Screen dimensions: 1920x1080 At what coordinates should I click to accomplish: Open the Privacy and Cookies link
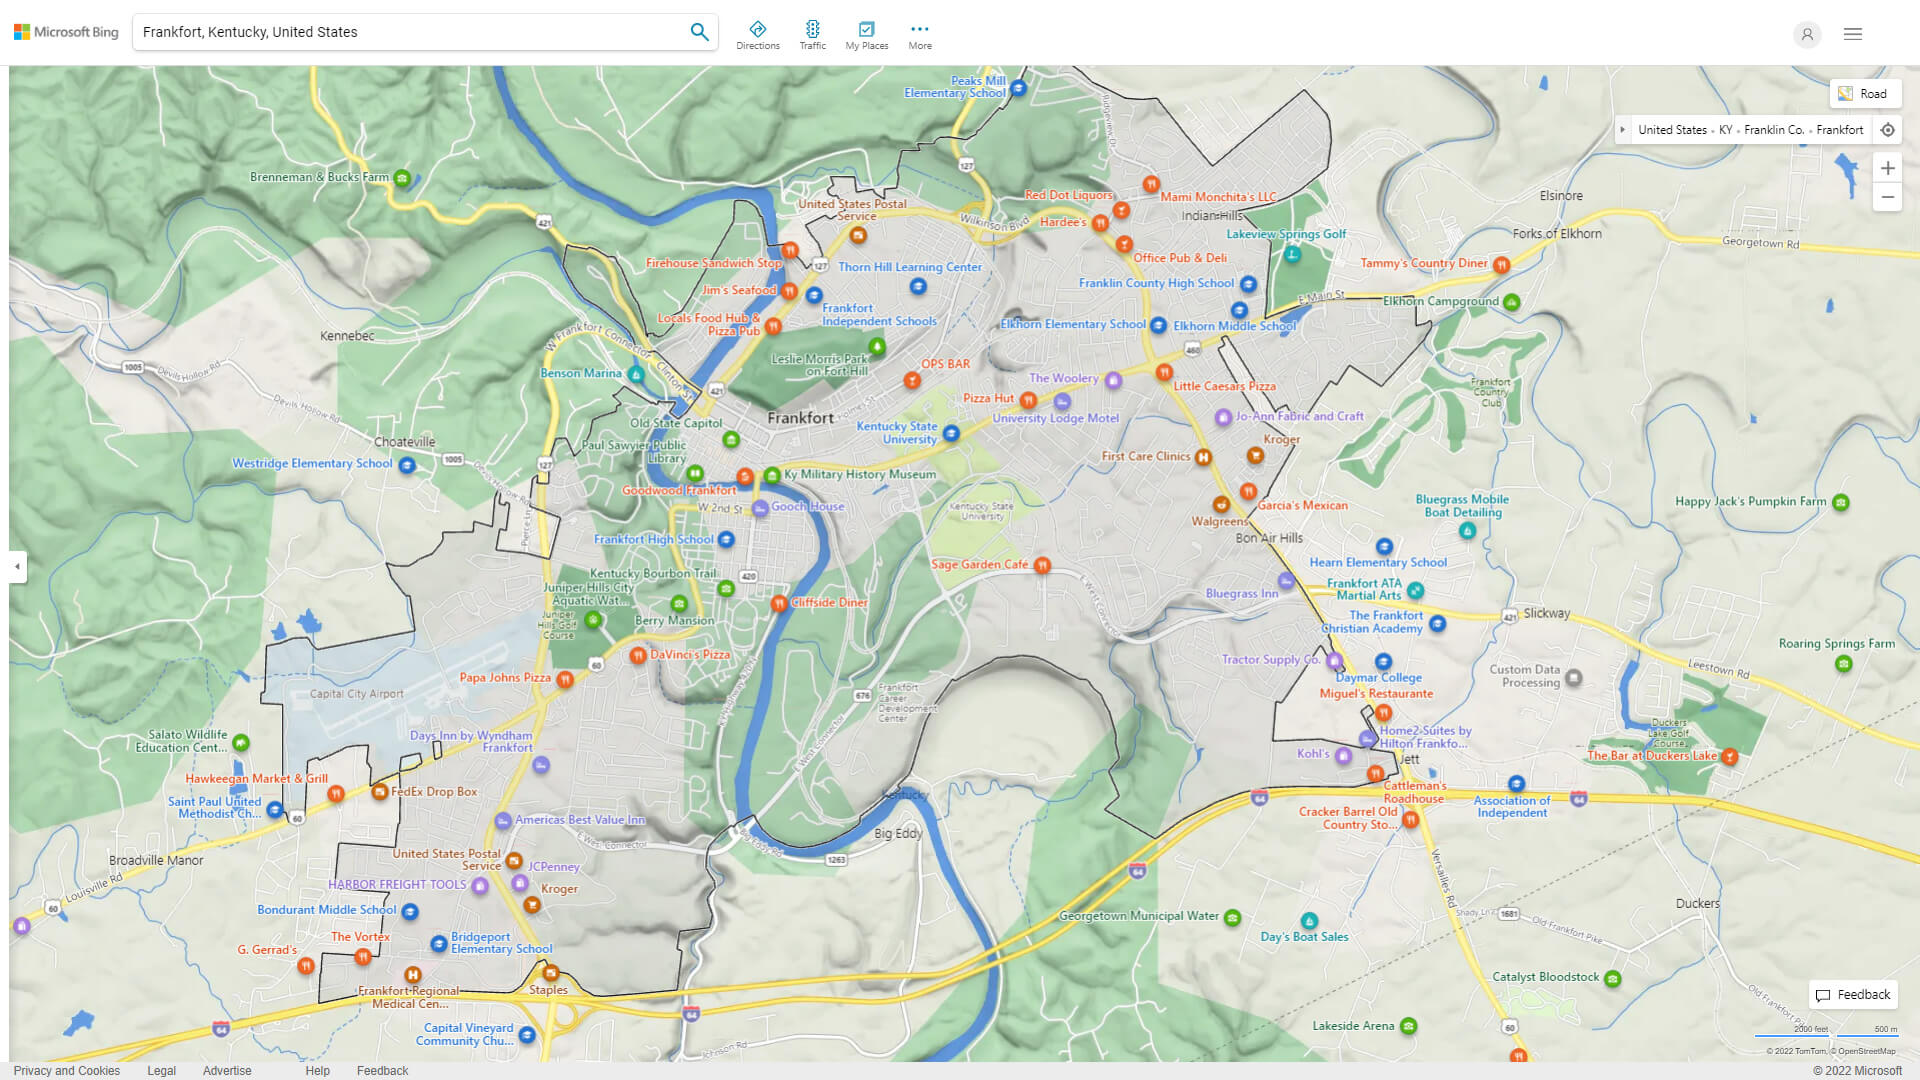(x=67, y=1070)
